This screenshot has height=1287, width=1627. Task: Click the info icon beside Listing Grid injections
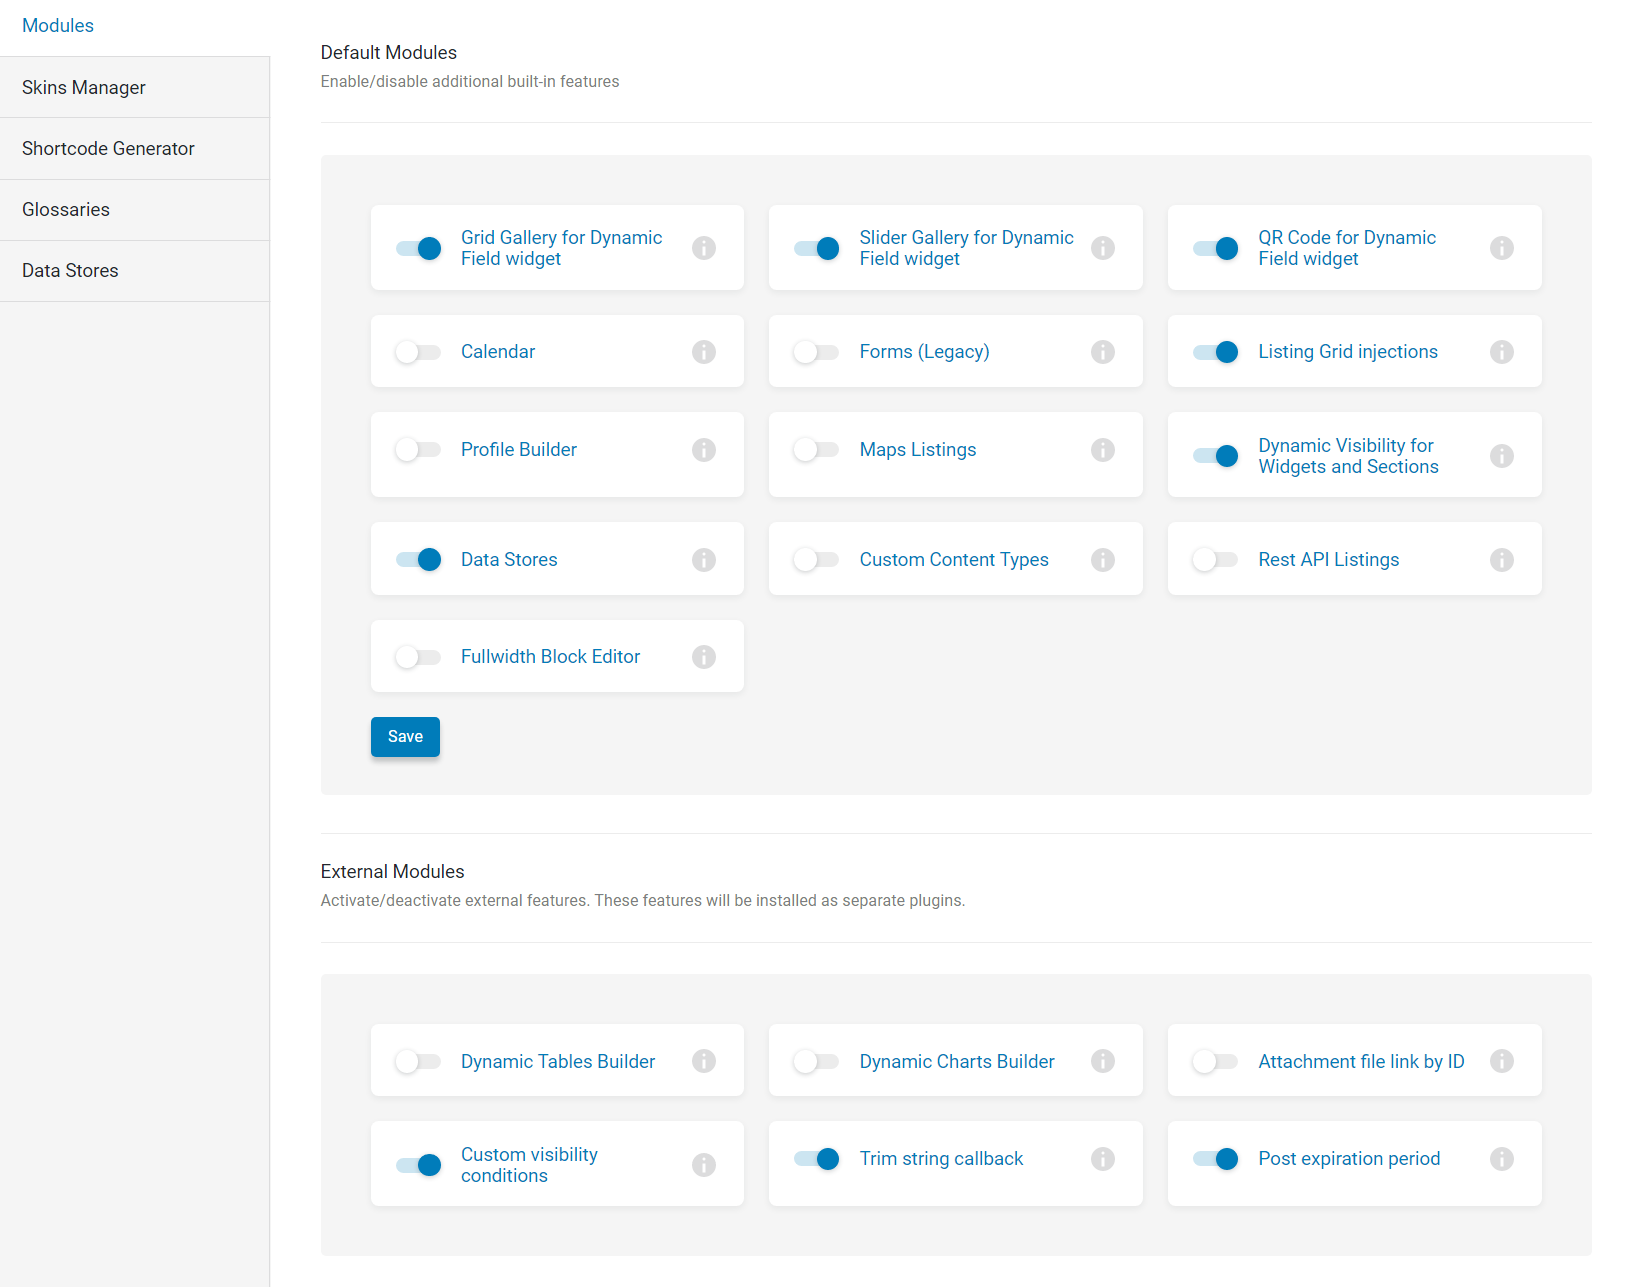1501,352
